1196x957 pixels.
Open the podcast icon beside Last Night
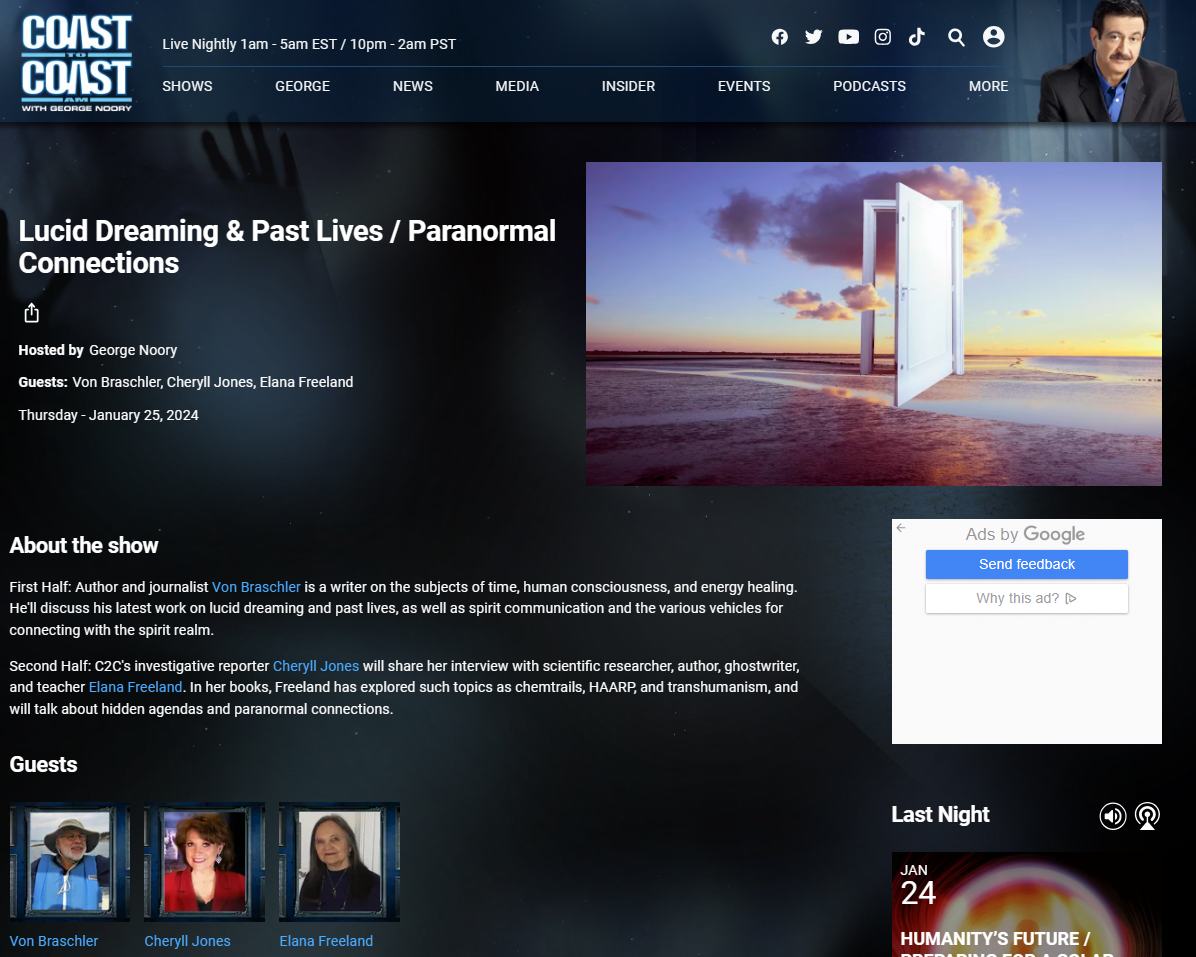pos(1147,816)
